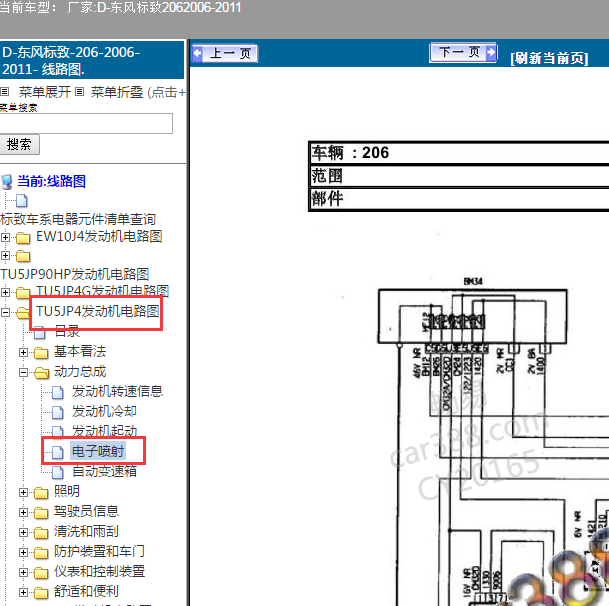Image resolution: width=609 pixels, height=606 pixels.
Task: Click the 驾驶员信息 folder icon
Action: (41, 513)
